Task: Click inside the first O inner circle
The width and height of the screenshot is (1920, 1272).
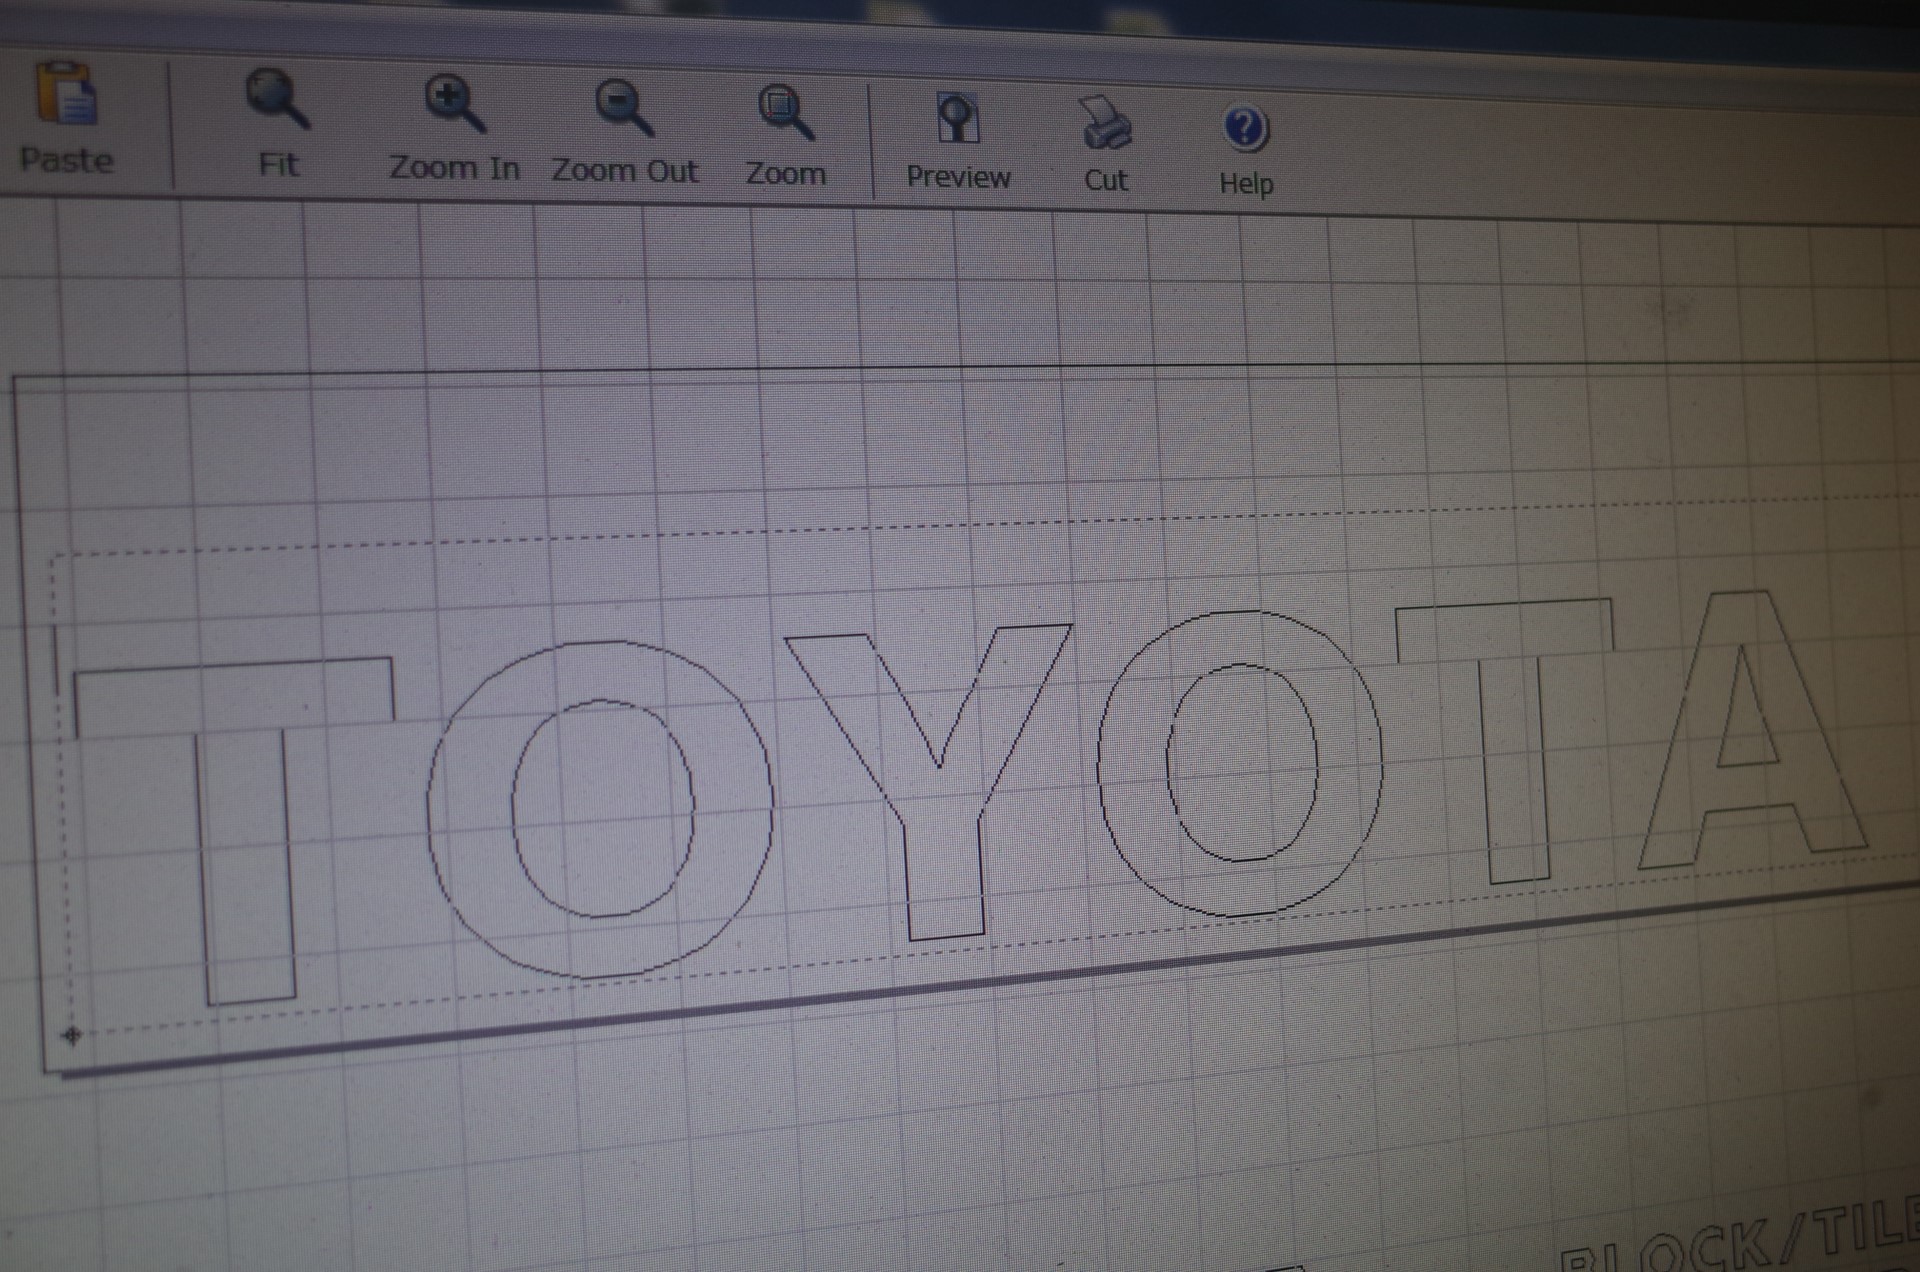Action: point(602,808)
